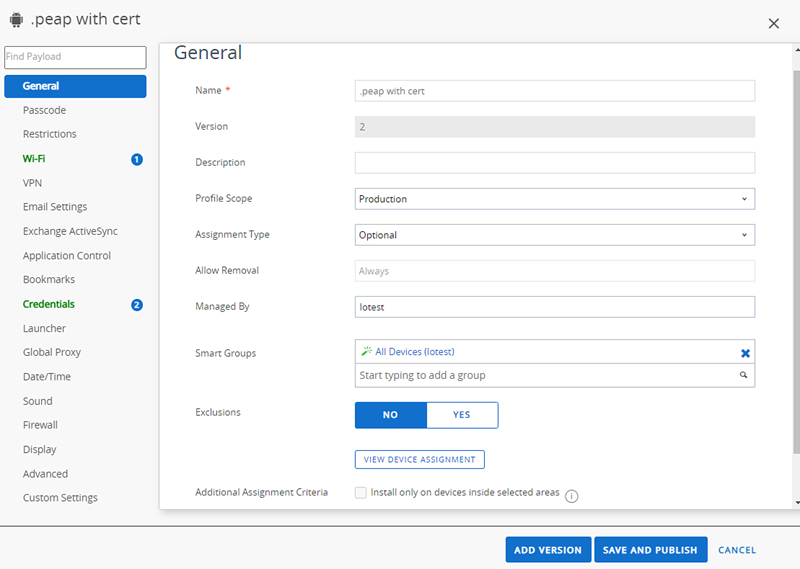800x569 pixels.
Task: Open the Credentials payload
Action: pyautogui.click(x=48, y=304)
